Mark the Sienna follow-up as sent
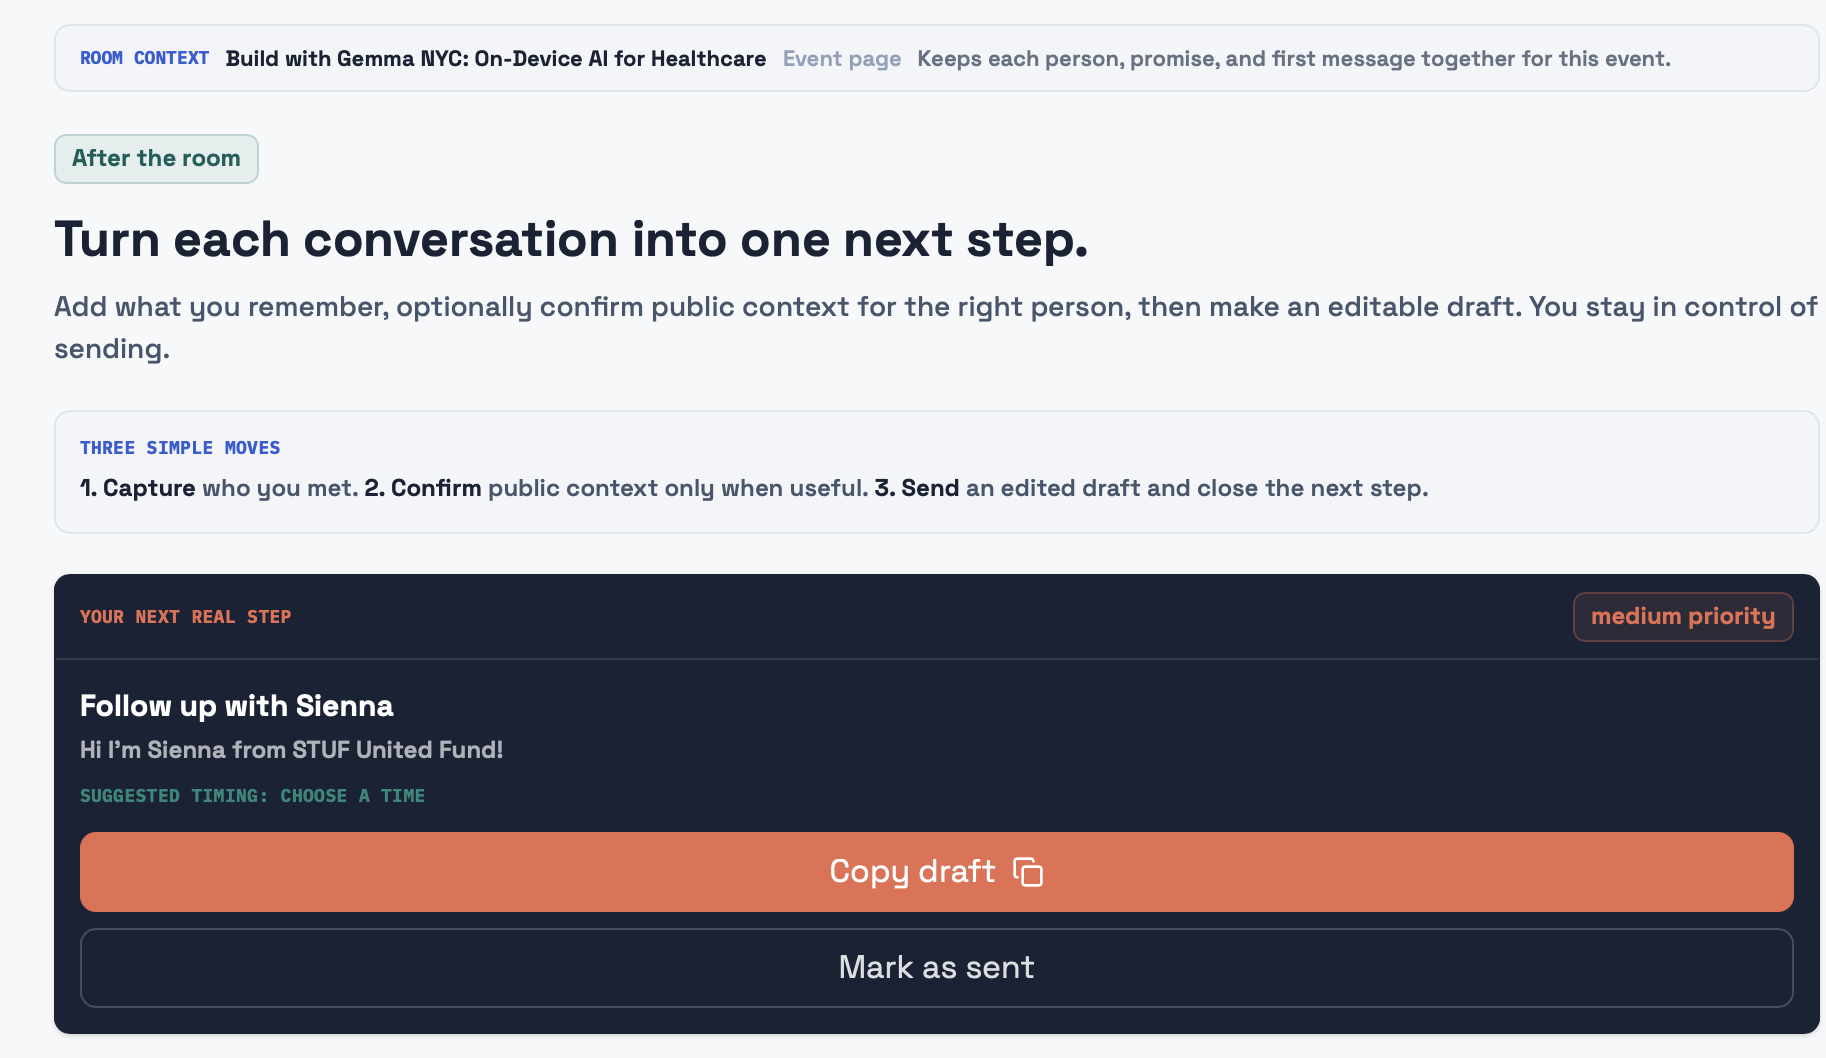1826x1058 pixels. tap(936, 968)
